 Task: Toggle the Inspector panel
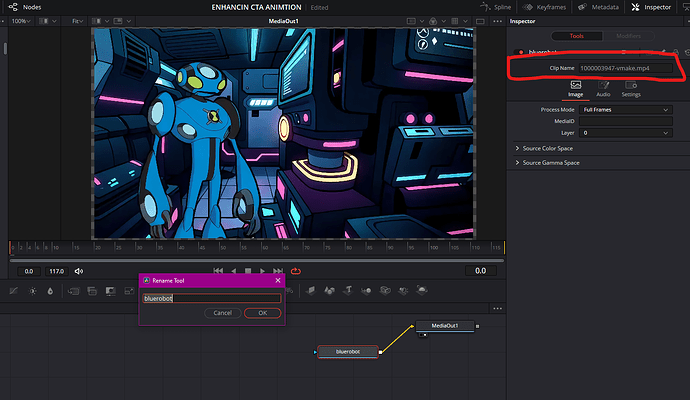(x=651, y=7)
